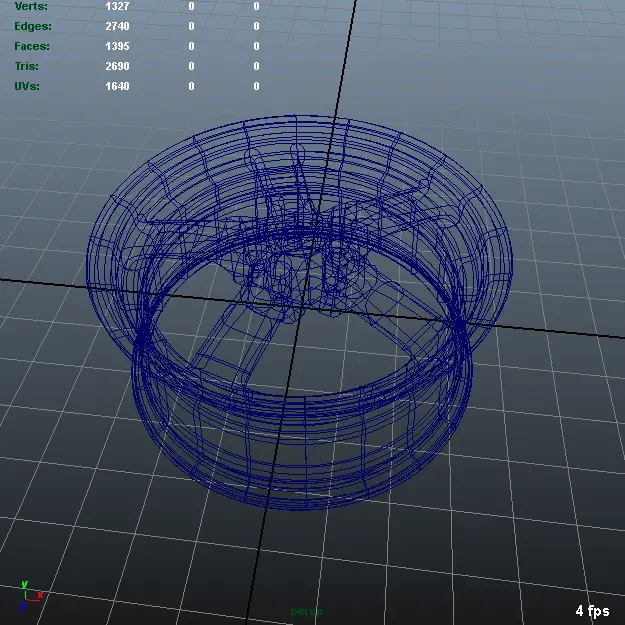
Task: Click the triangle count value 2690
Action: [x=117, y=66]
